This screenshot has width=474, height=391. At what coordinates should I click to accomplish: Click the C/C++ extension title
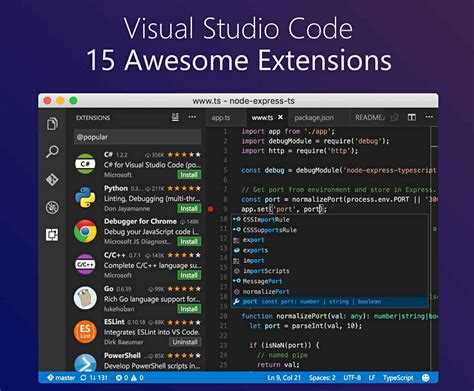click(114, 255)
